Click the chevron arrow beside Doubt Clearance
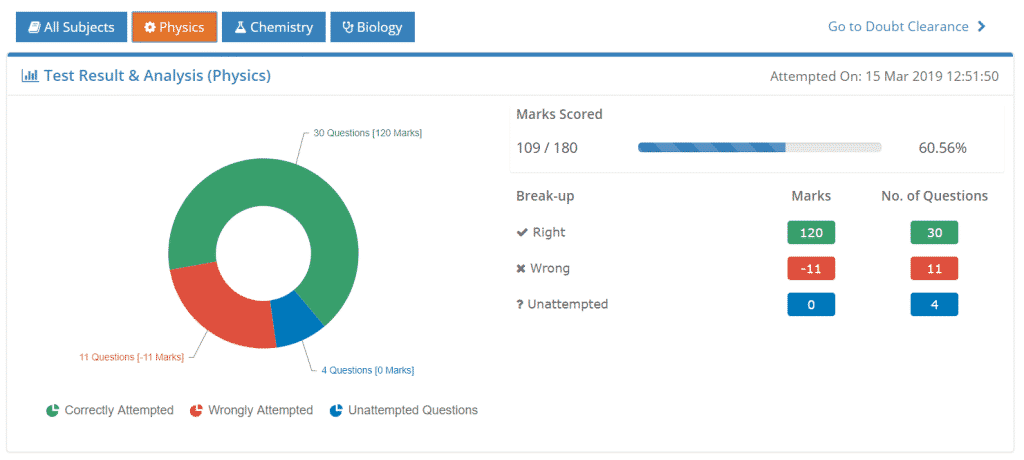The width and height of the screenshot is (1024, 460). [x=982, y=27]
